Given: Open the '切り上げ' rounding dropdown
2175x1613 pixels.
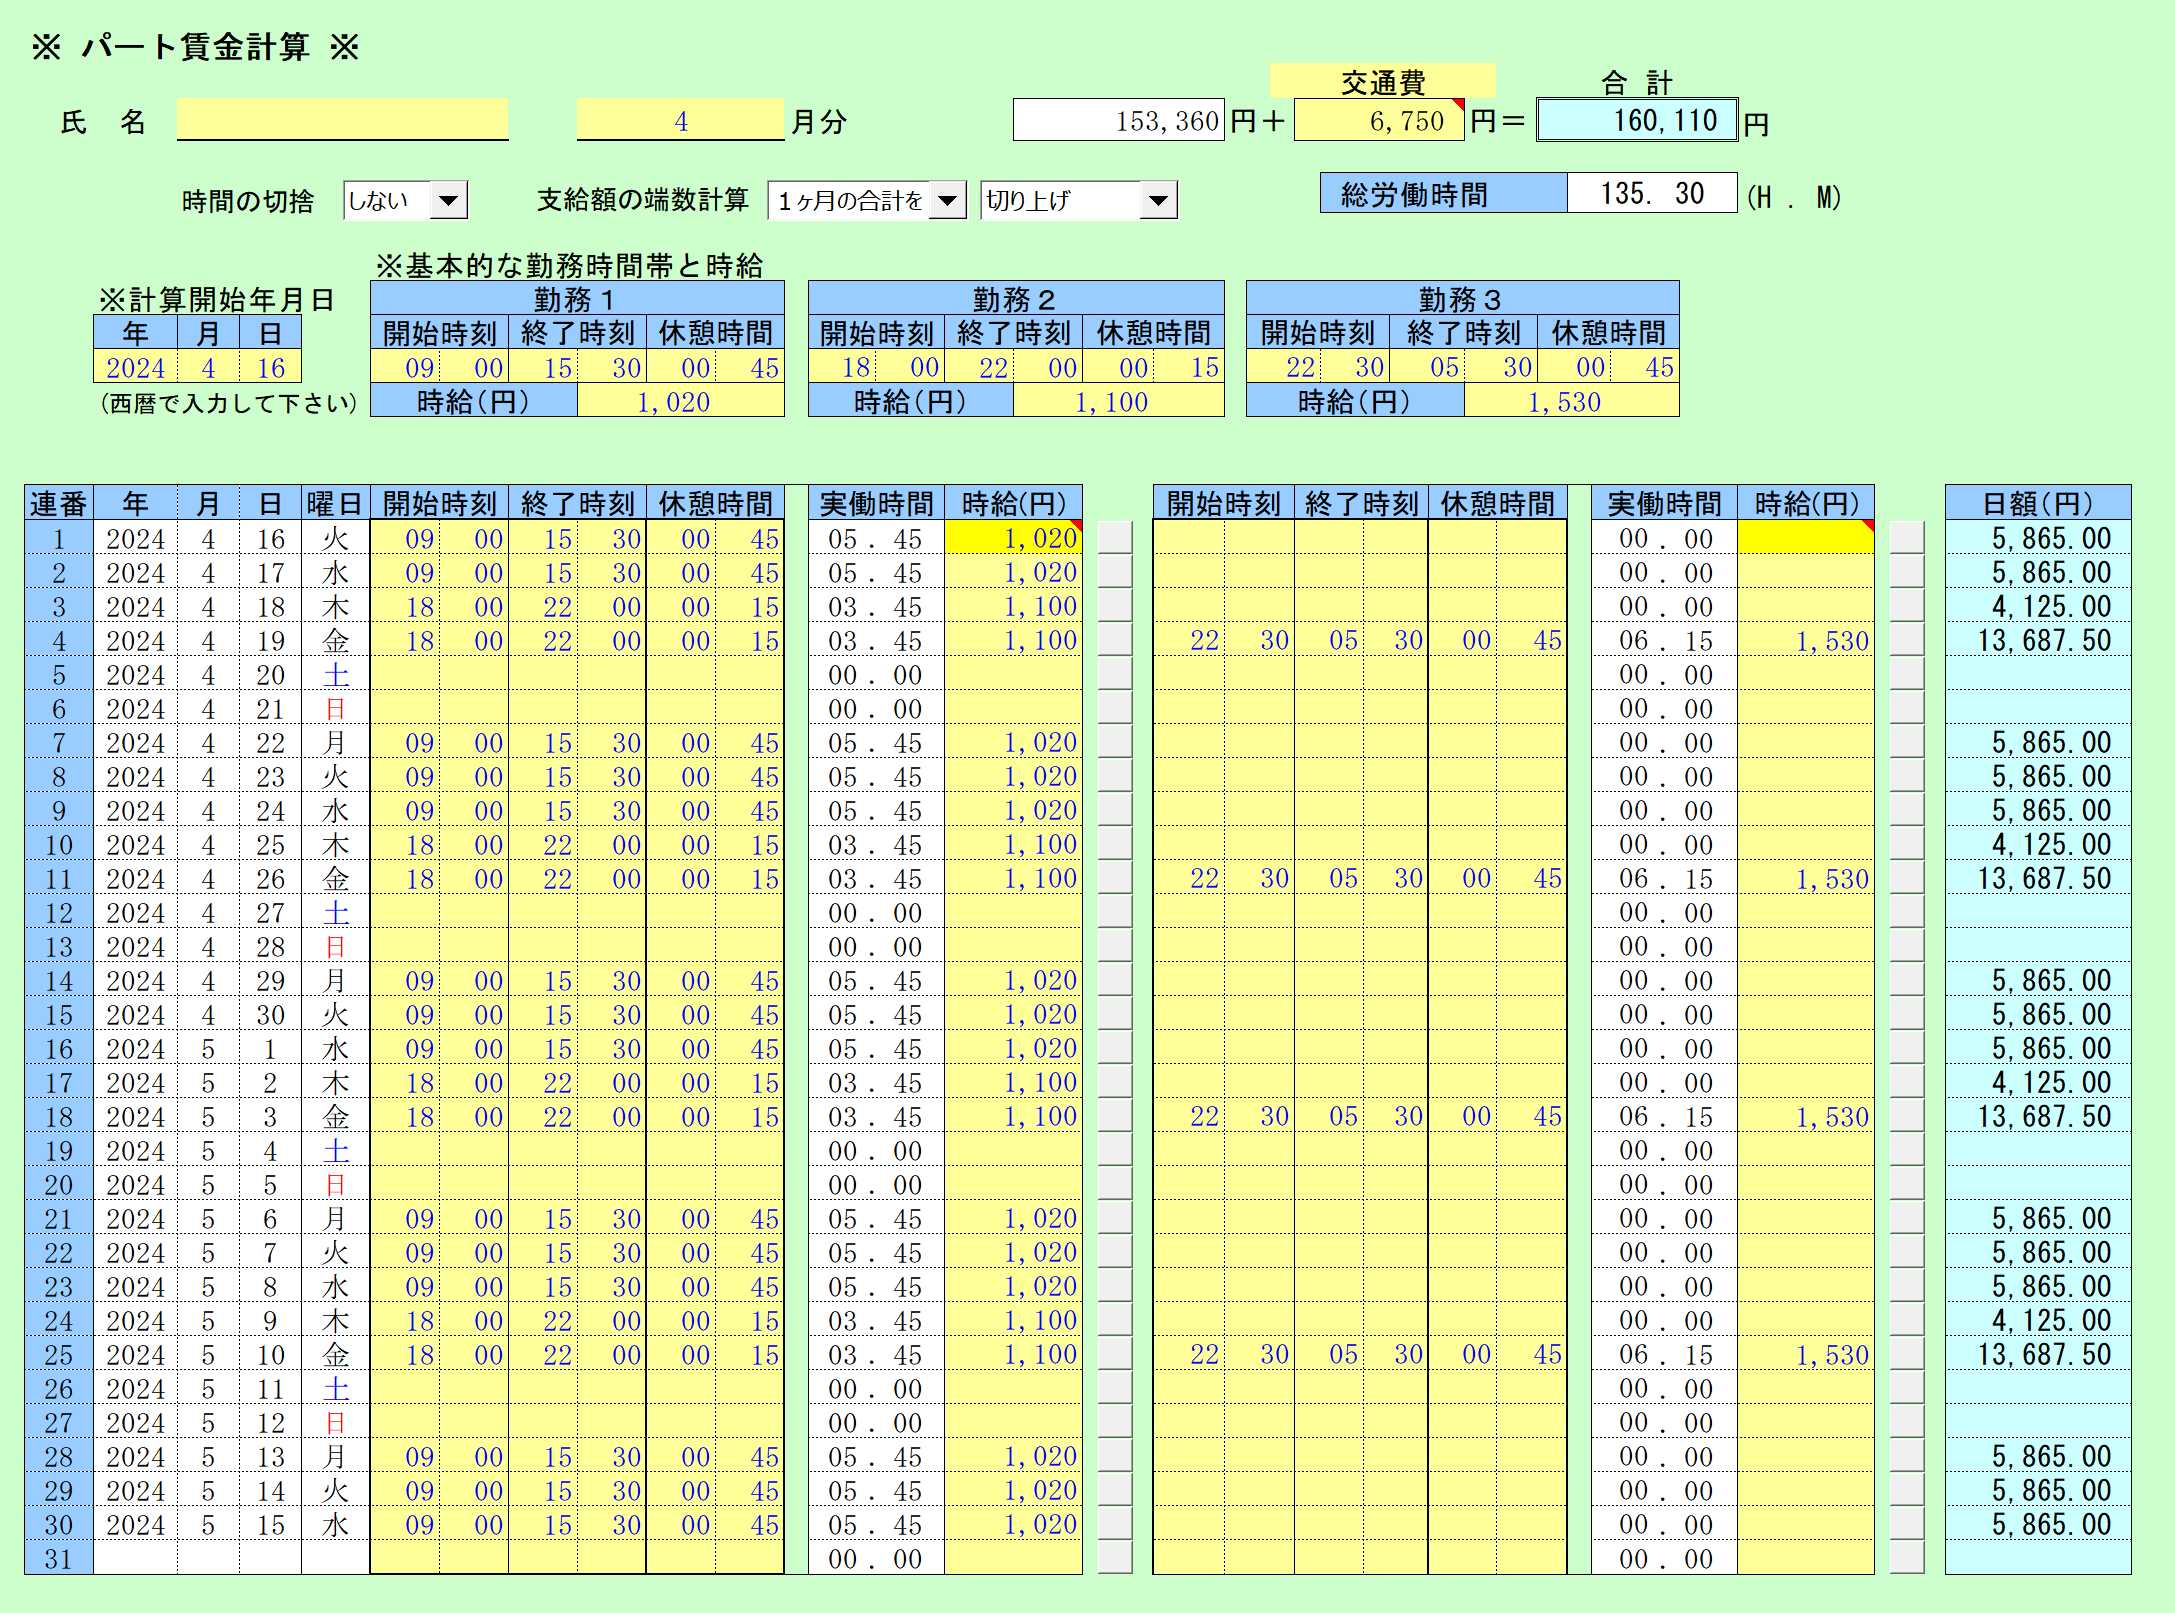Looking at the screenshot, I should pos(1158,201).
